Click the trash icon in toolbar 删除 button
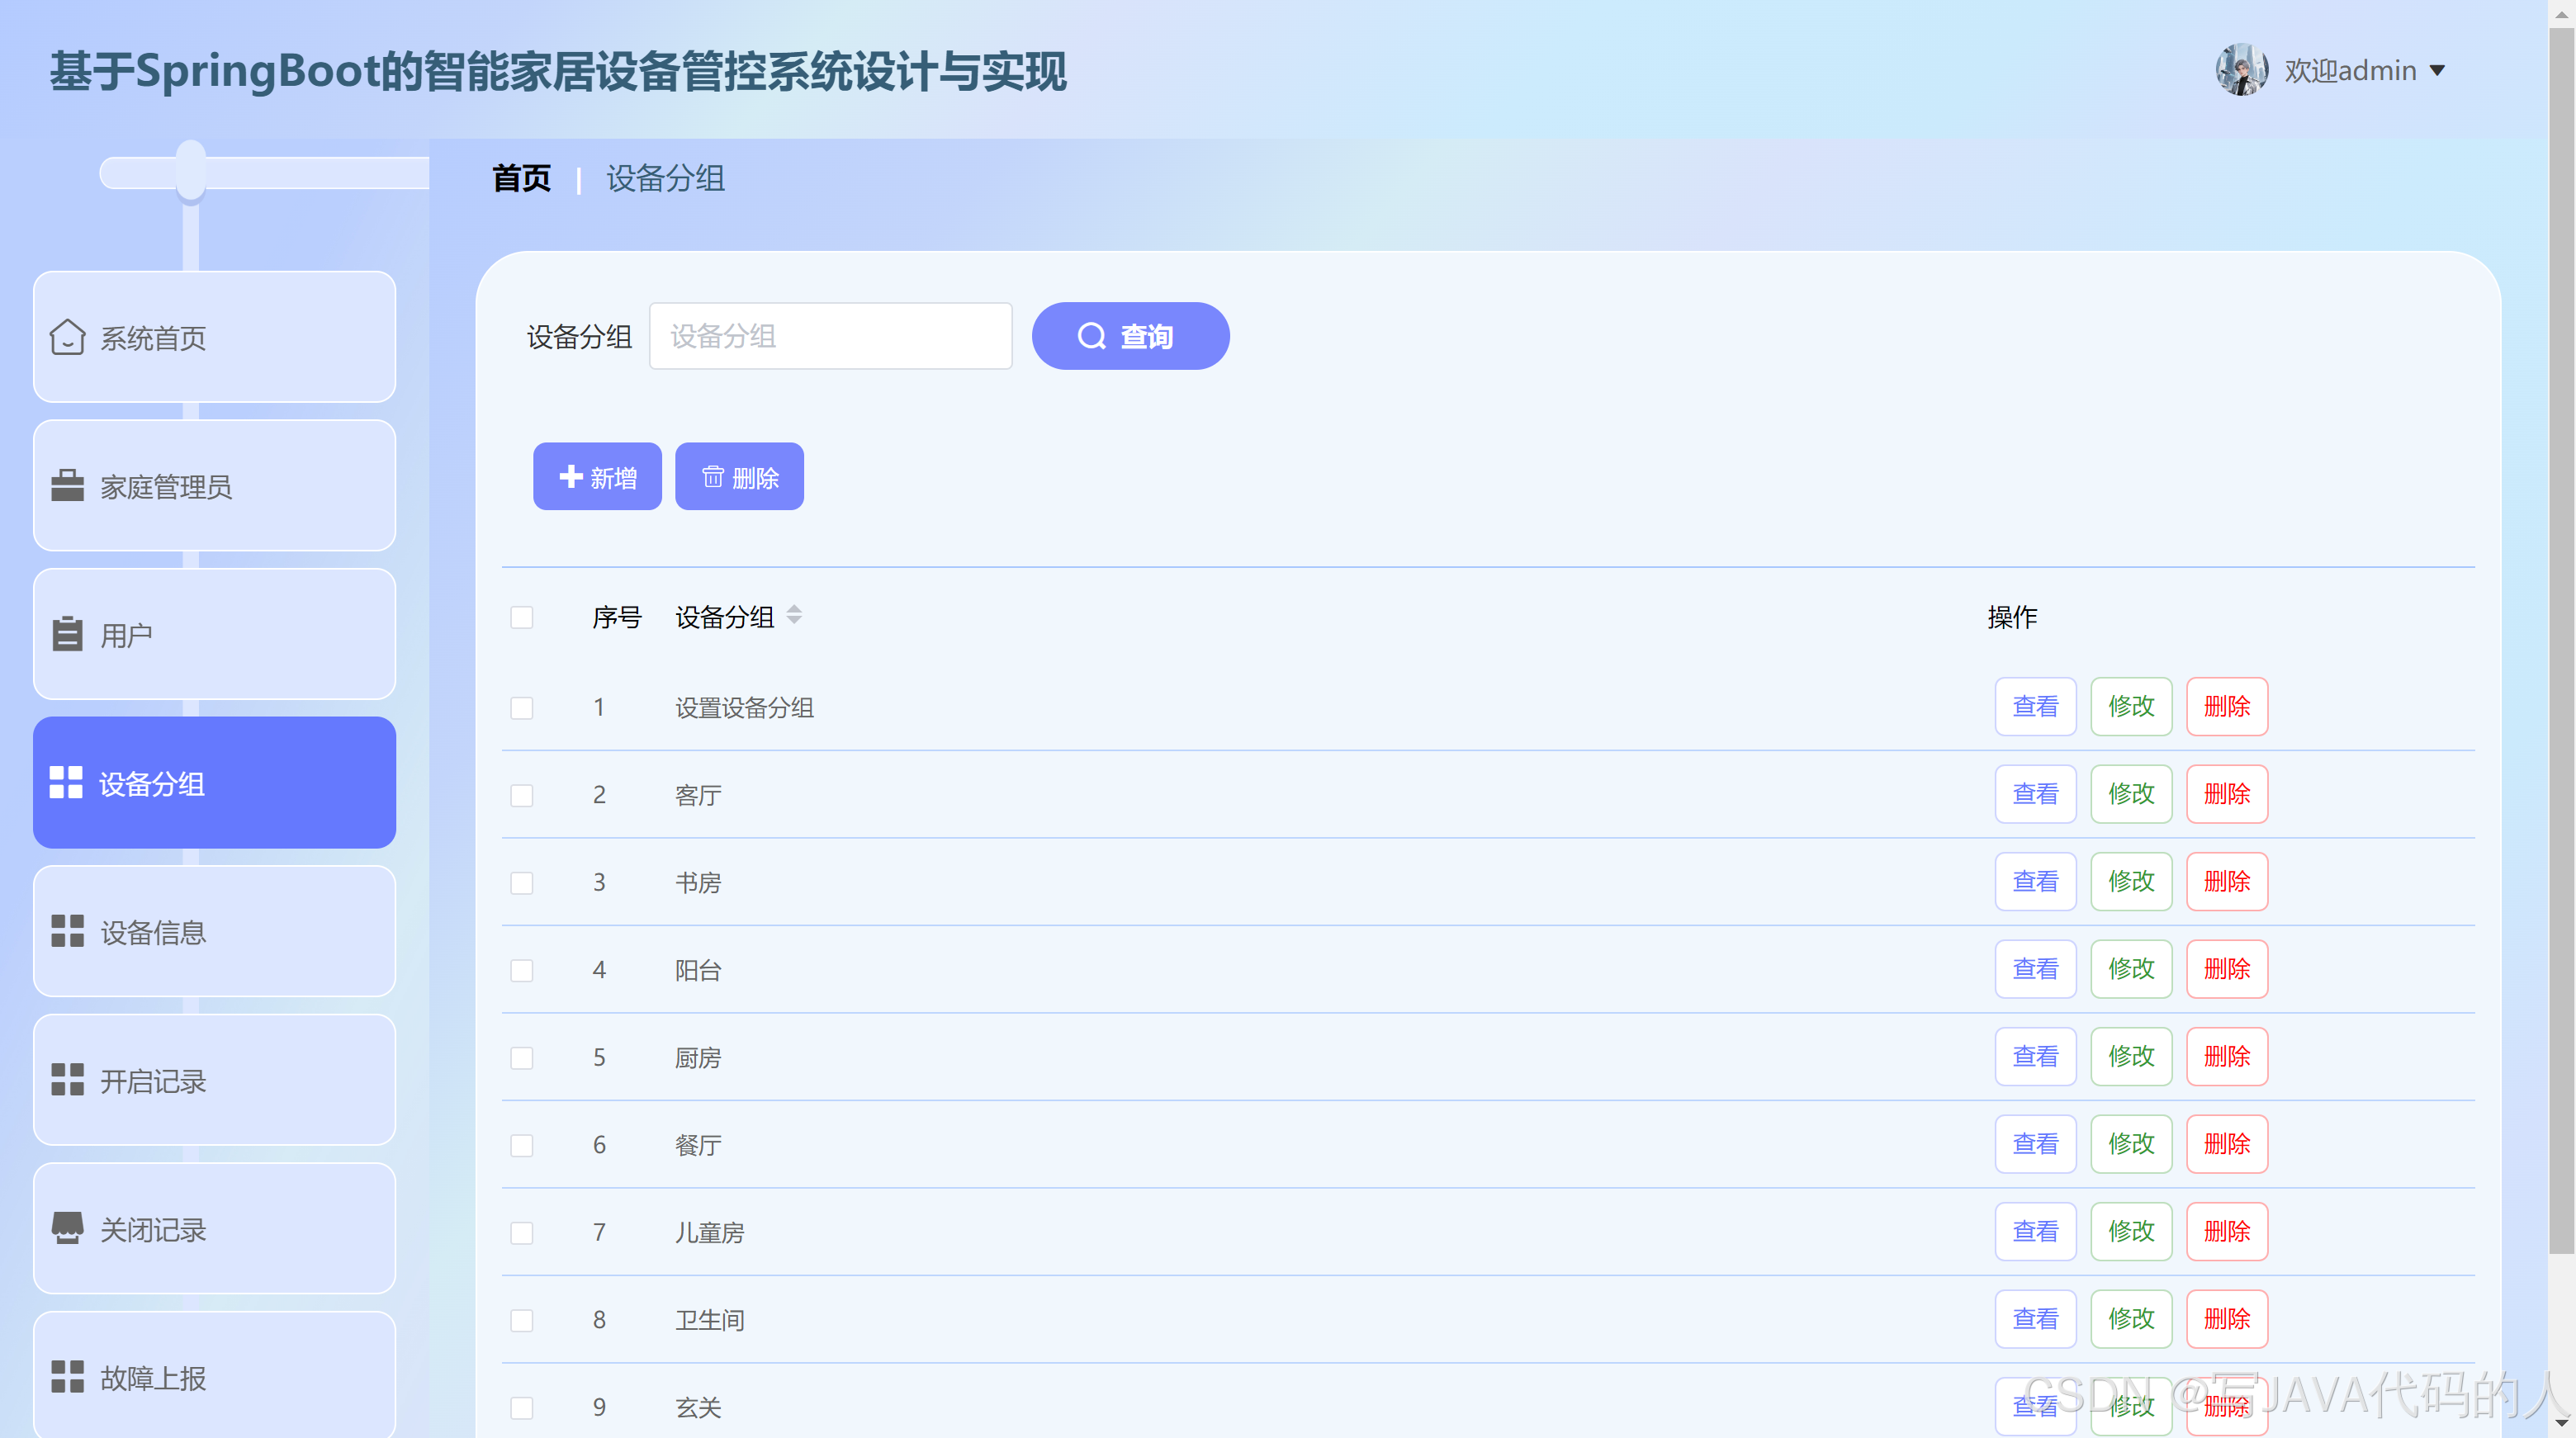The image size is (2576, 1438). click(712, 476)
